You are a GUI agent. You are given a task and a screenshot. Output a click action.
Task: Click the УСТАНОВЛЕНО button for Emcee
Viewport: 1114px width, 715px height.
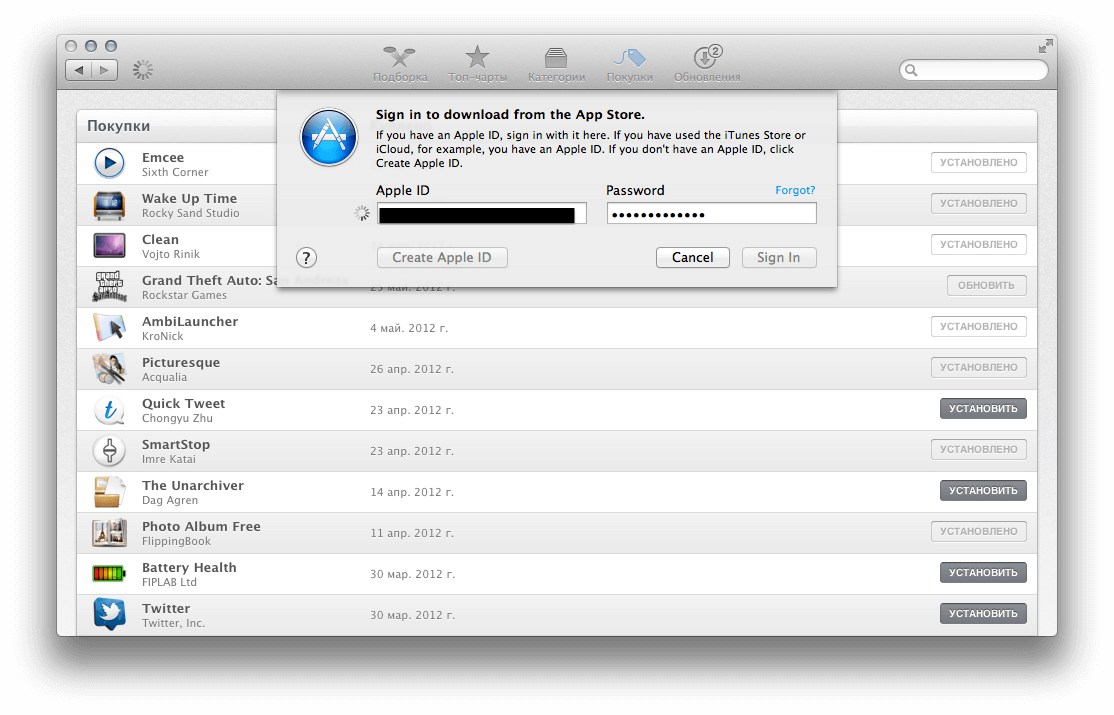[978, 163]
